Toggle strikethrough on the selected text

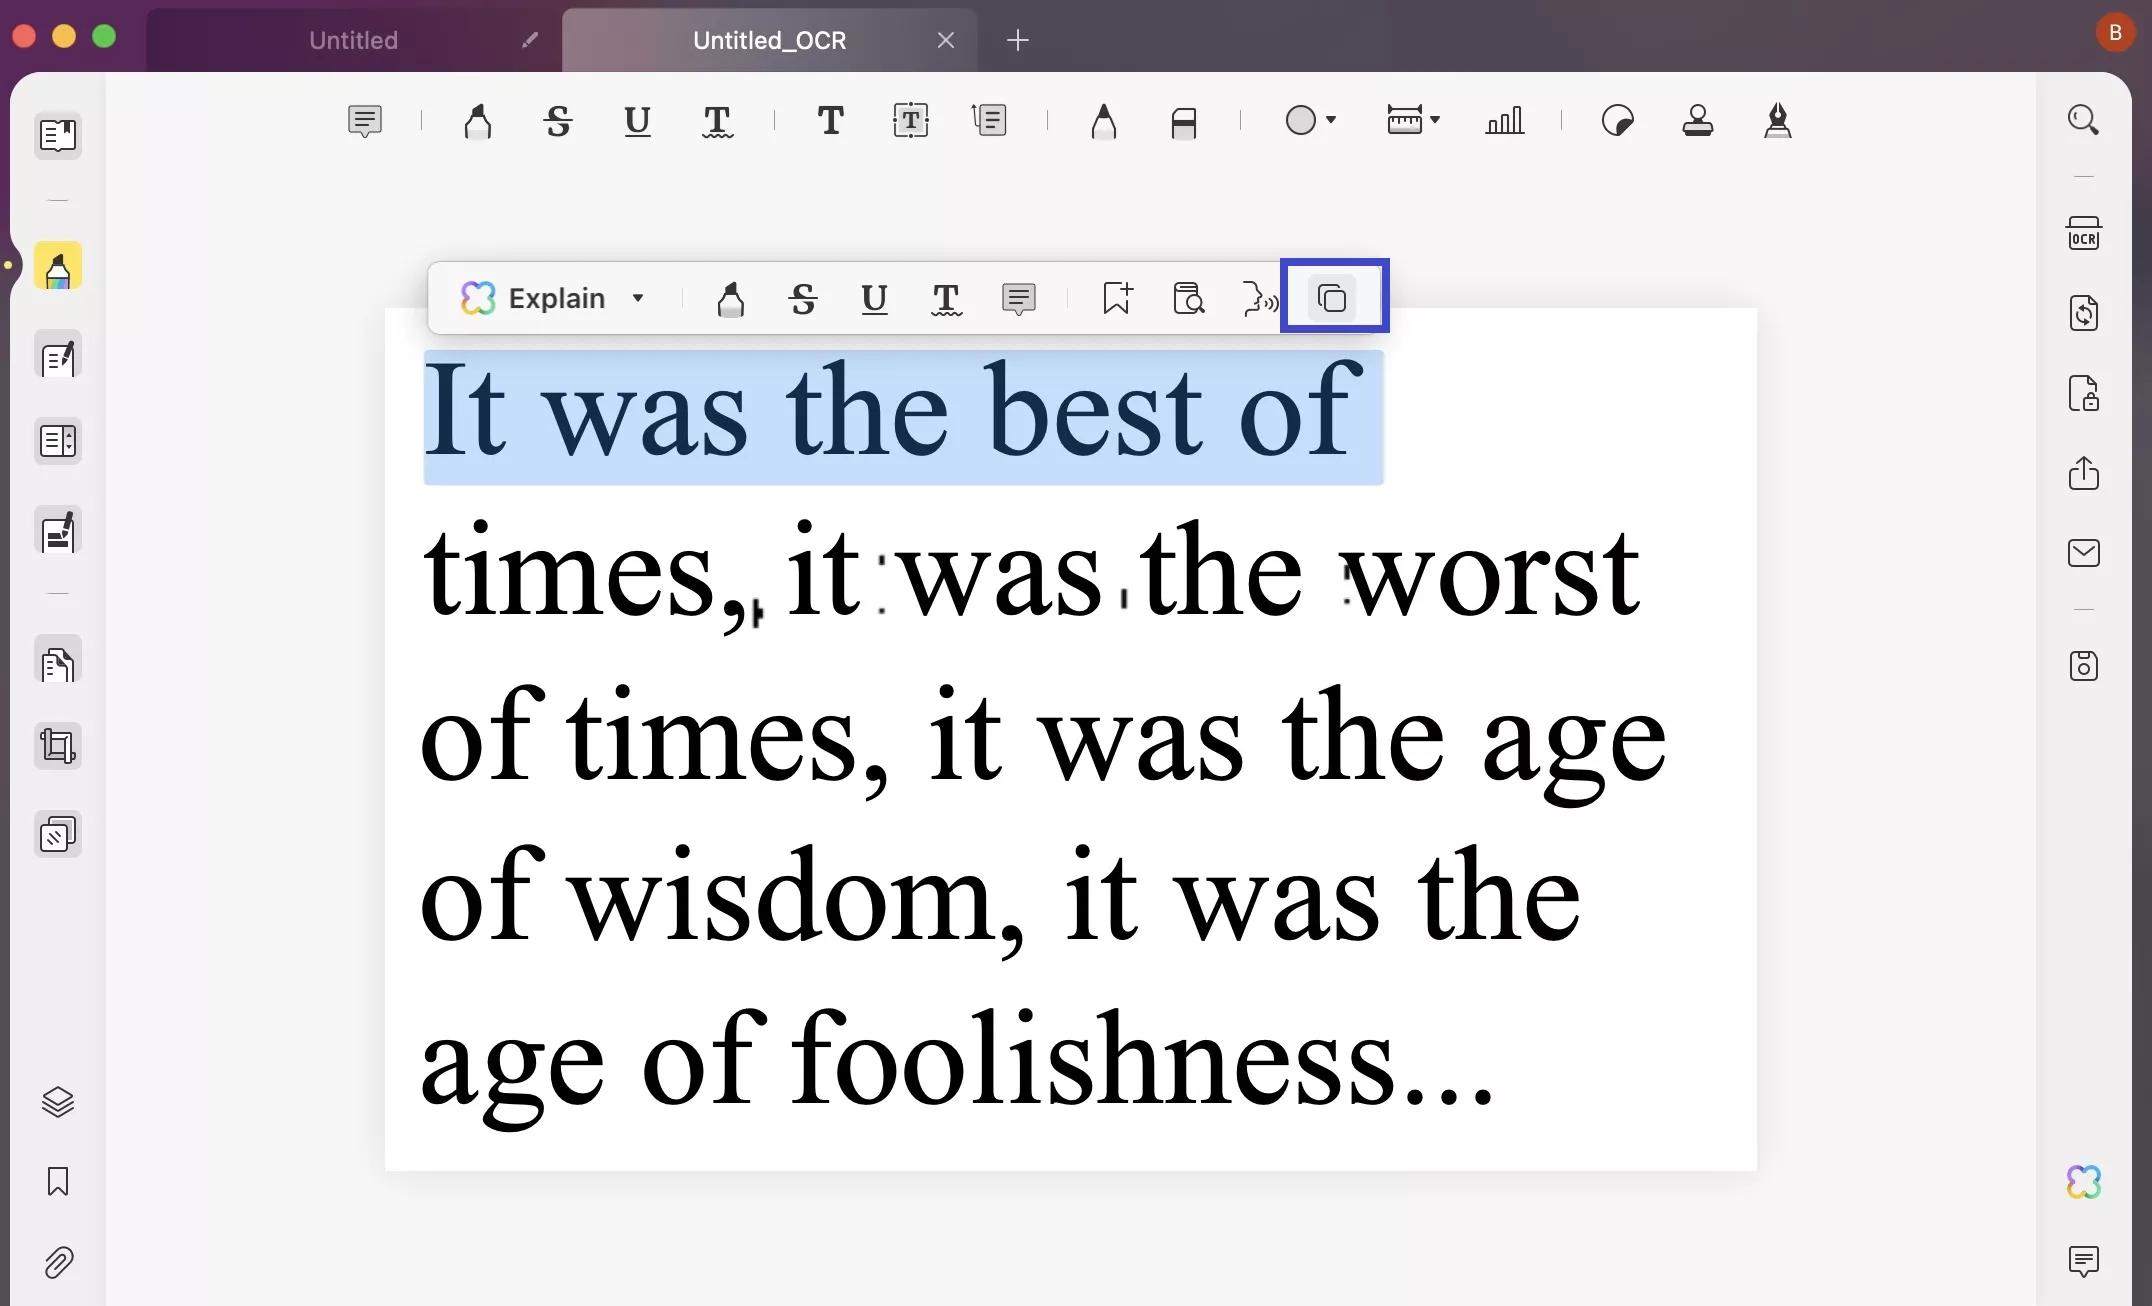tap(802, 298)
